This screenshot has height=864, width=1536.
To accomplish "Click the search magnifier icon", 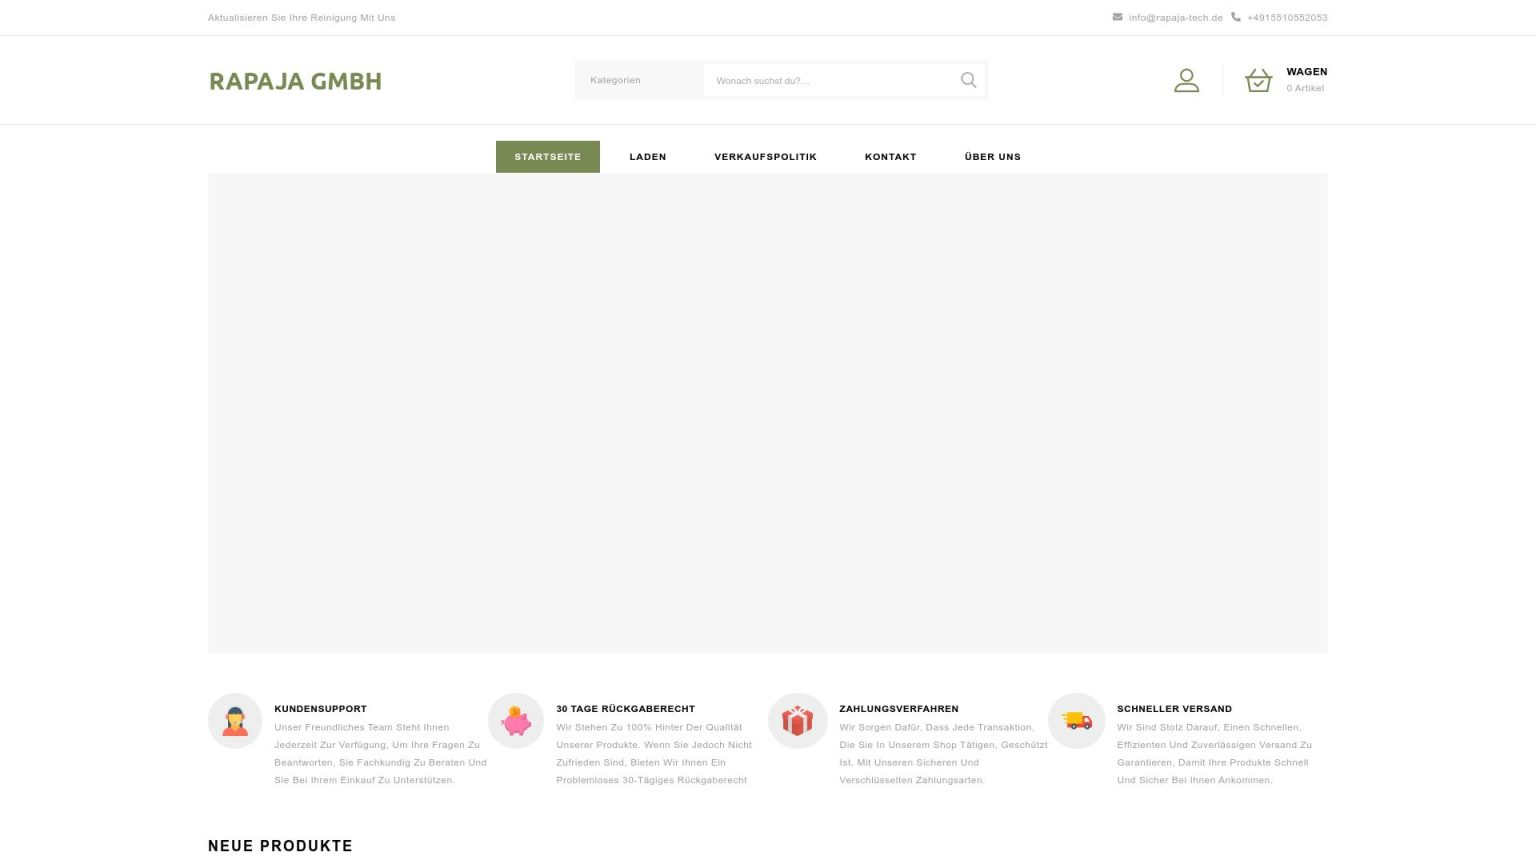I will pos(968,80).
